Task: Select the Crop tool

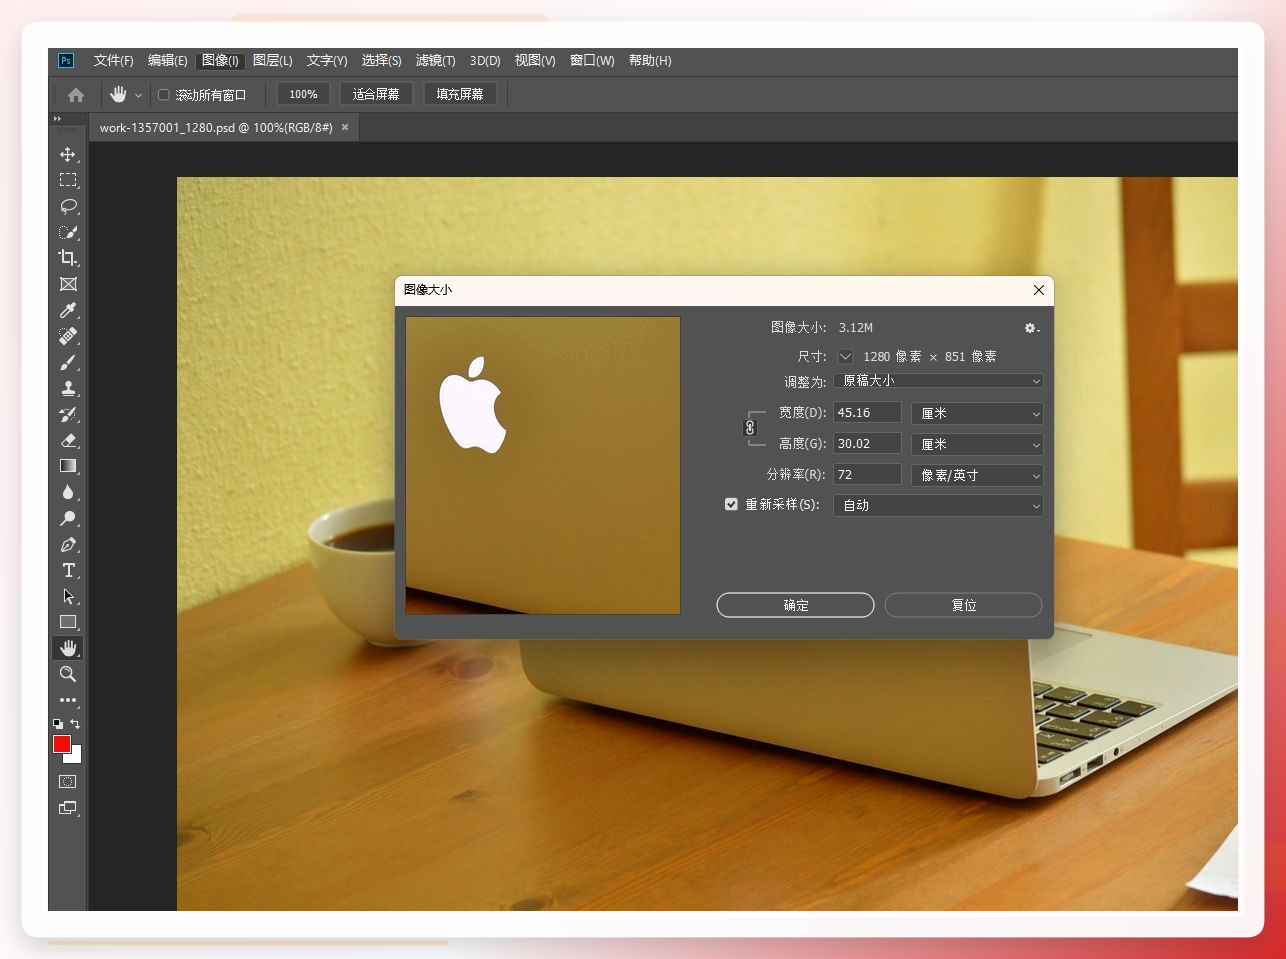Action: [68, 258]
